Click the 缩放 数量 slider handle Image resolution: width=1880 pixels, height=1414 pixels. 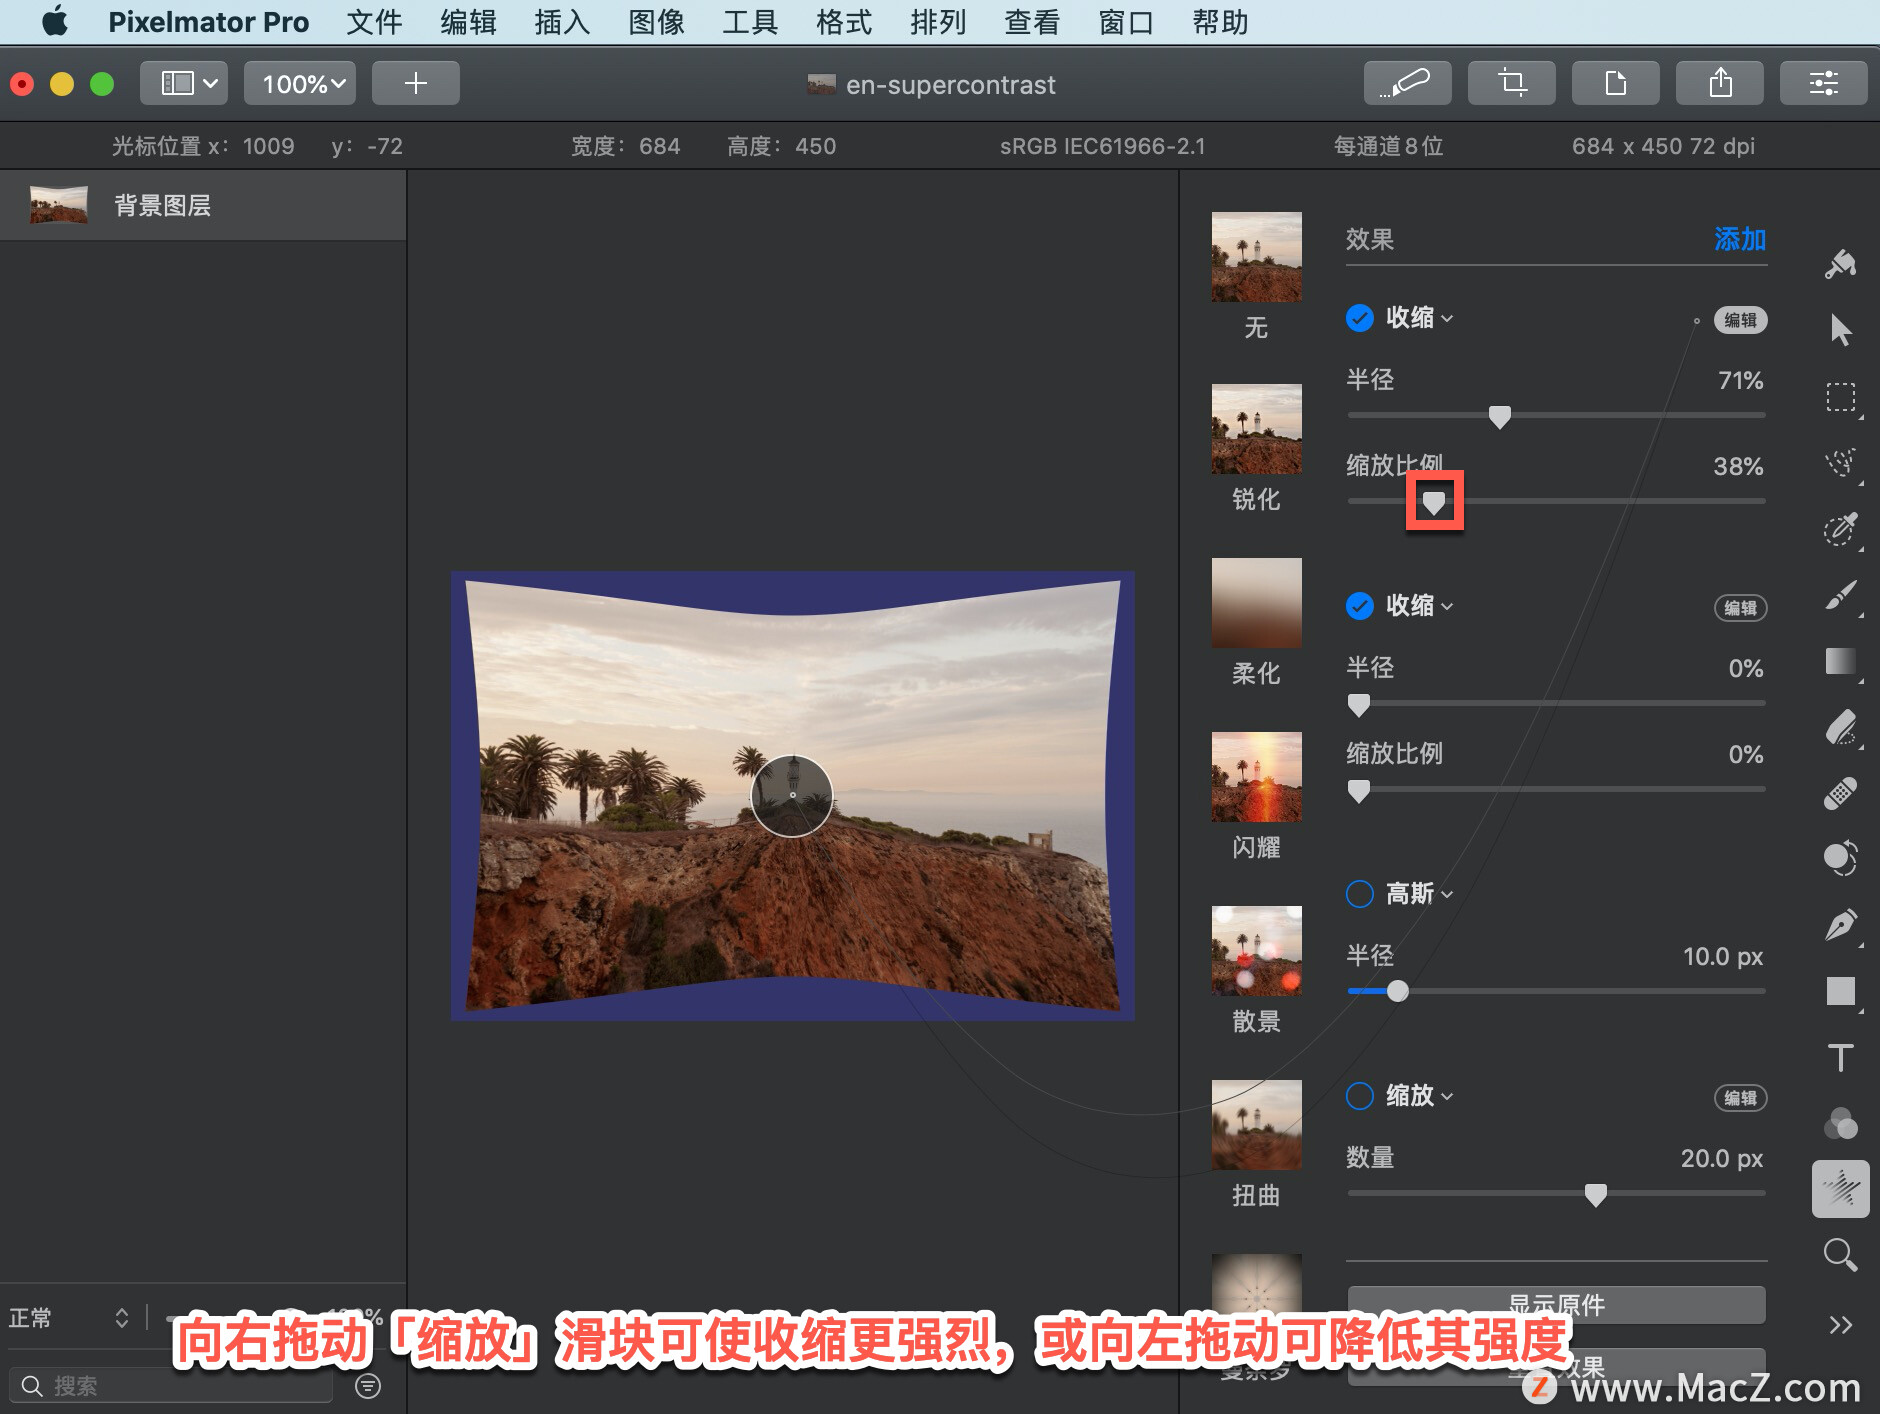click(x=1596, y=1194)
